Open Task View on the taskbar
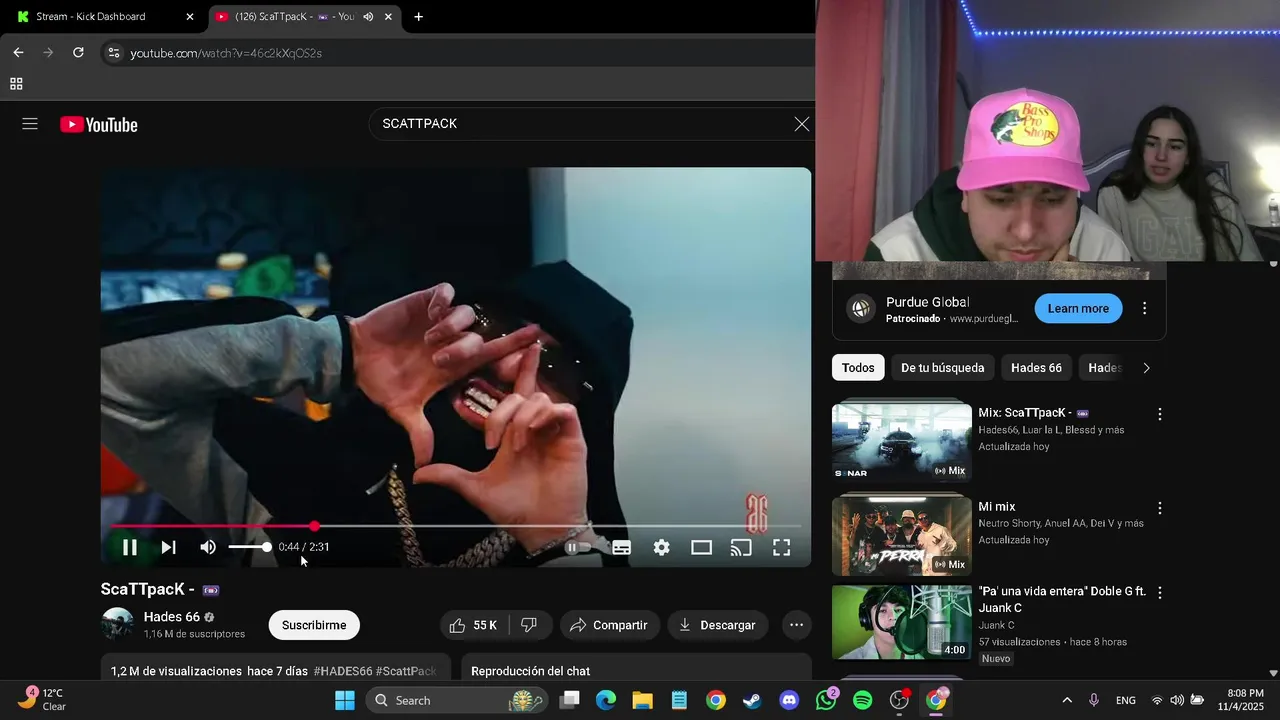1280x720 pixels. pyautogui.click(x=569, y=700)
